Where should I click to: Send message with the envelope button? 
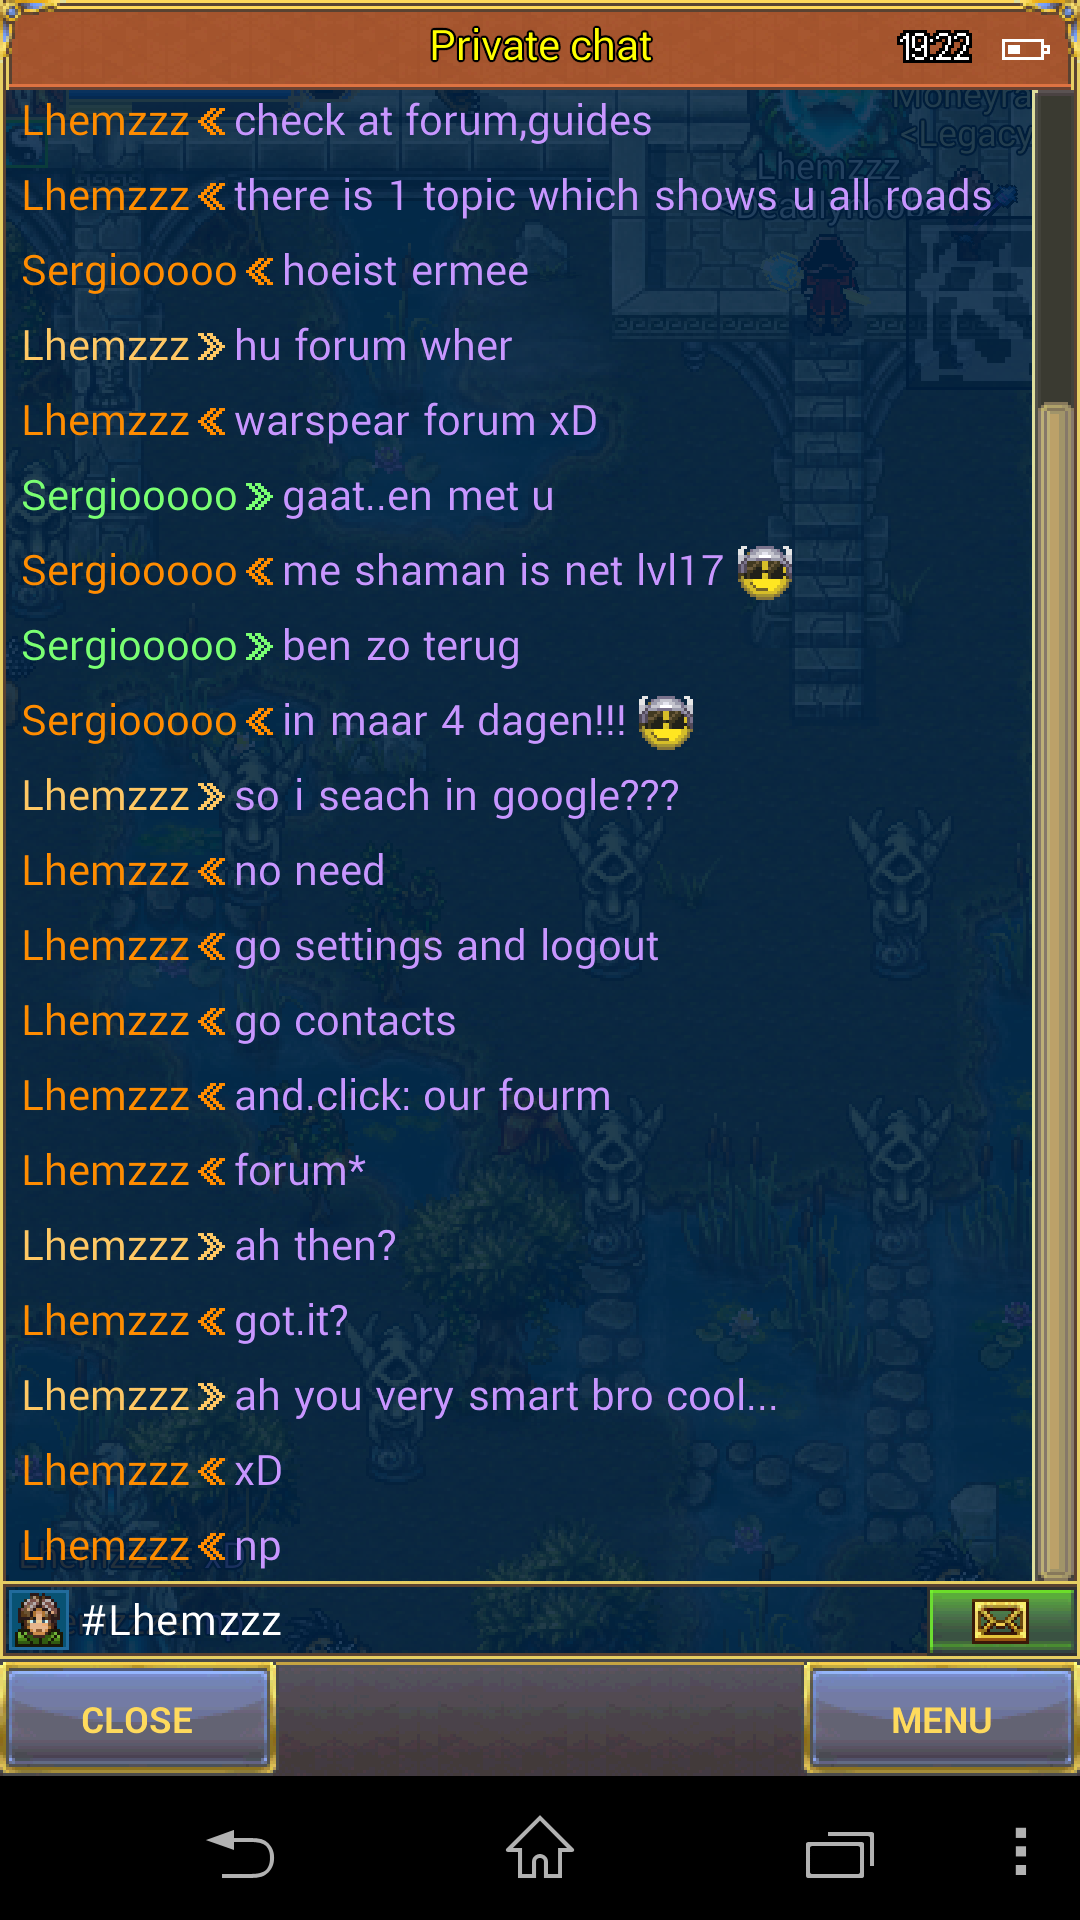(1001, 1621)
